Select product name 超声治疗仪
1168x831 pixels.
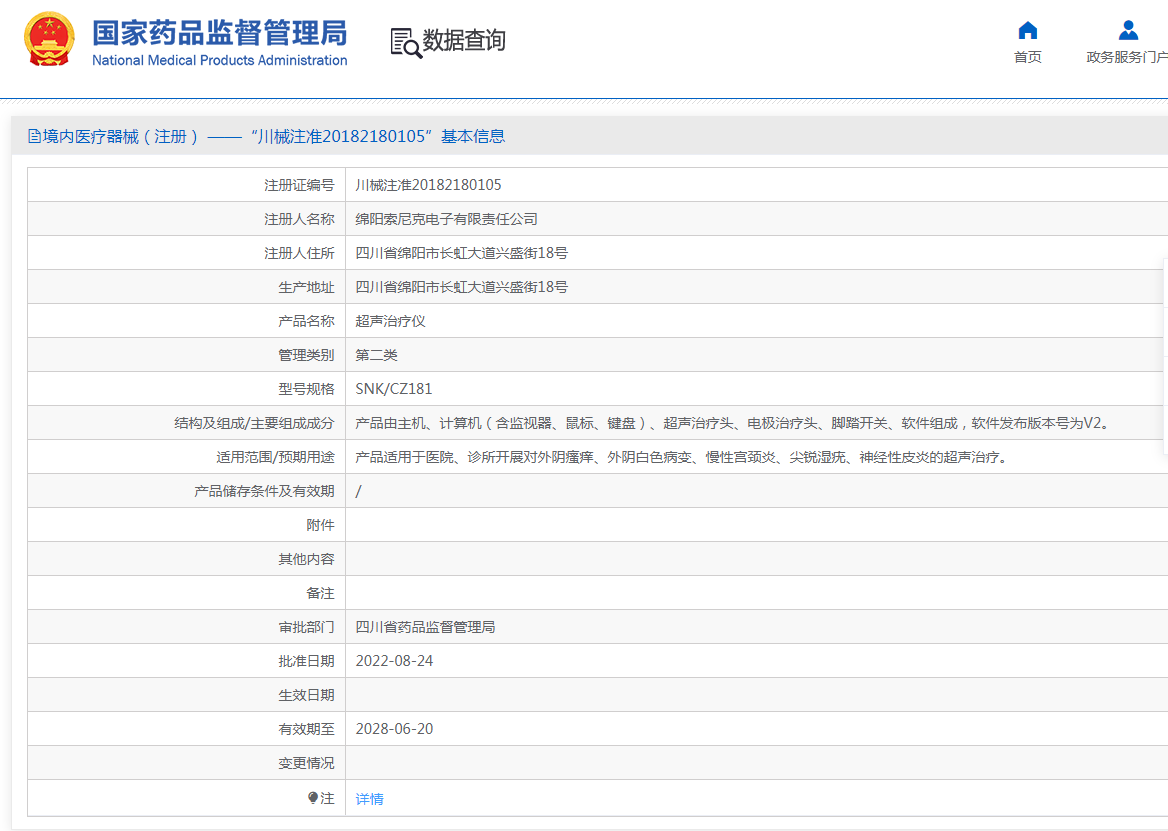[390, 321]
